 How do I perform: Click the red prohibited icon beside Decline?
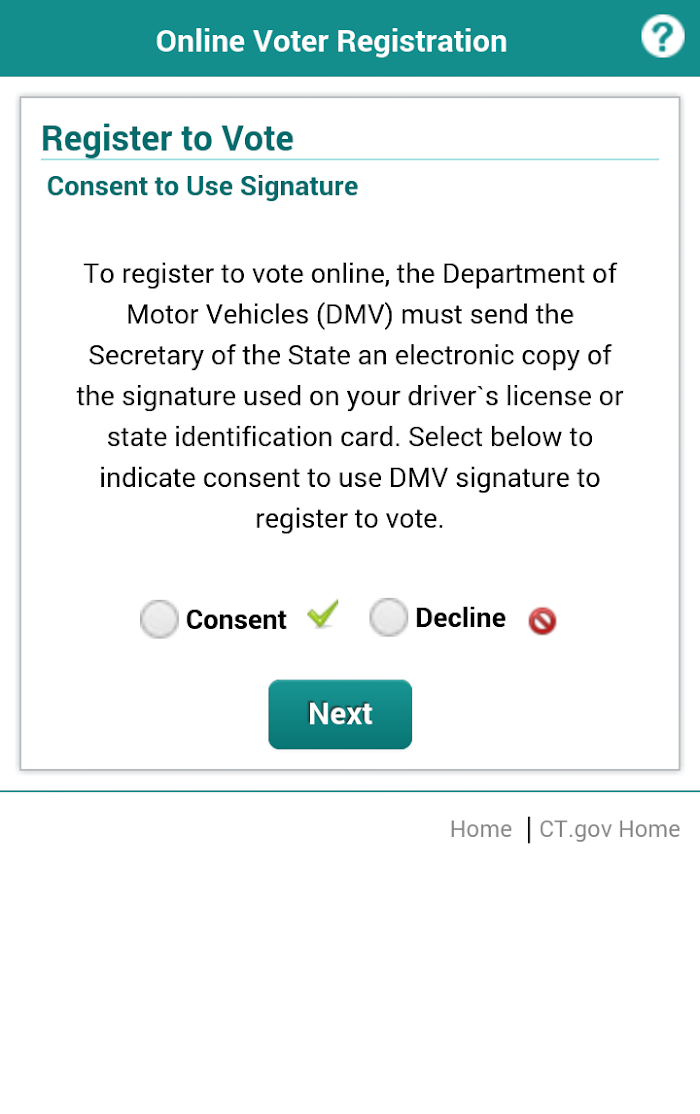pyautogui.click(x=542, y=621)
